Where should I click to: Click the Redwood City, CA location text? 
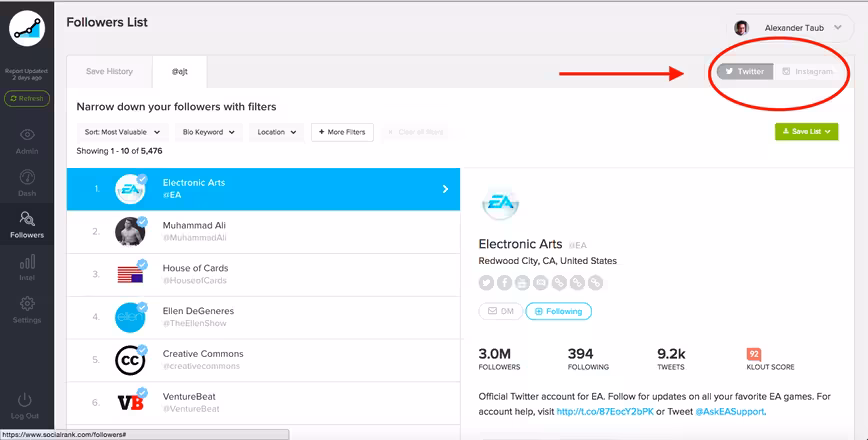(547, 261)
